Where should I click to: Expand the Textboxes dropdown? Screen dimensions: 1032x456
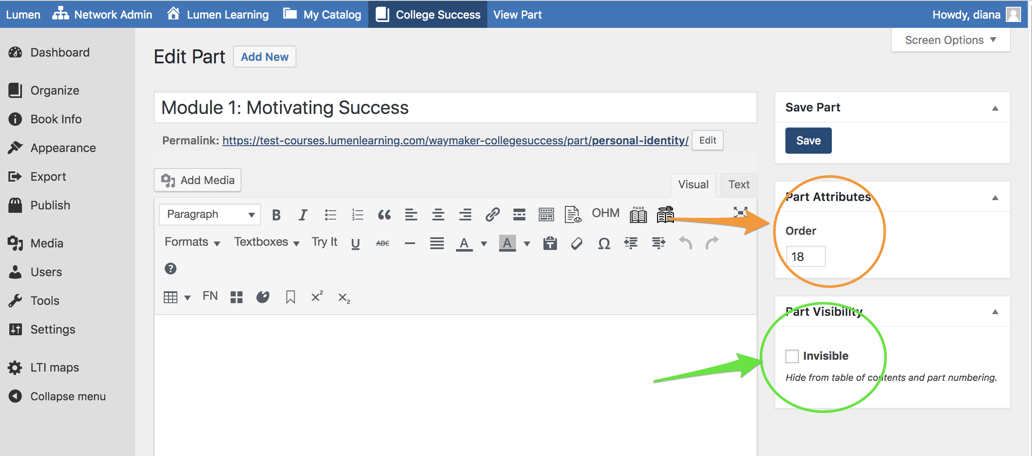[x=266, y=243]
